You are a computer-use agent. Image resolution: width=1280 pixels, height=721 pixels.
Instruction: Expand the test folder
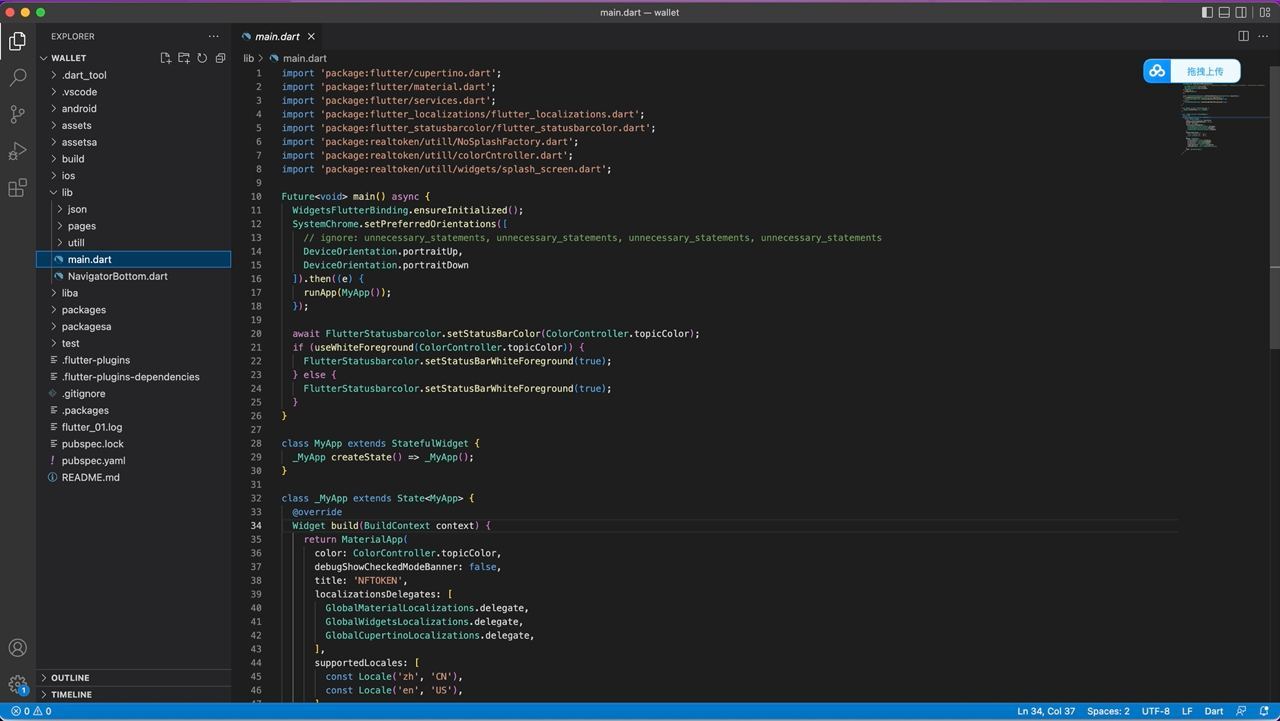point(134,343)
